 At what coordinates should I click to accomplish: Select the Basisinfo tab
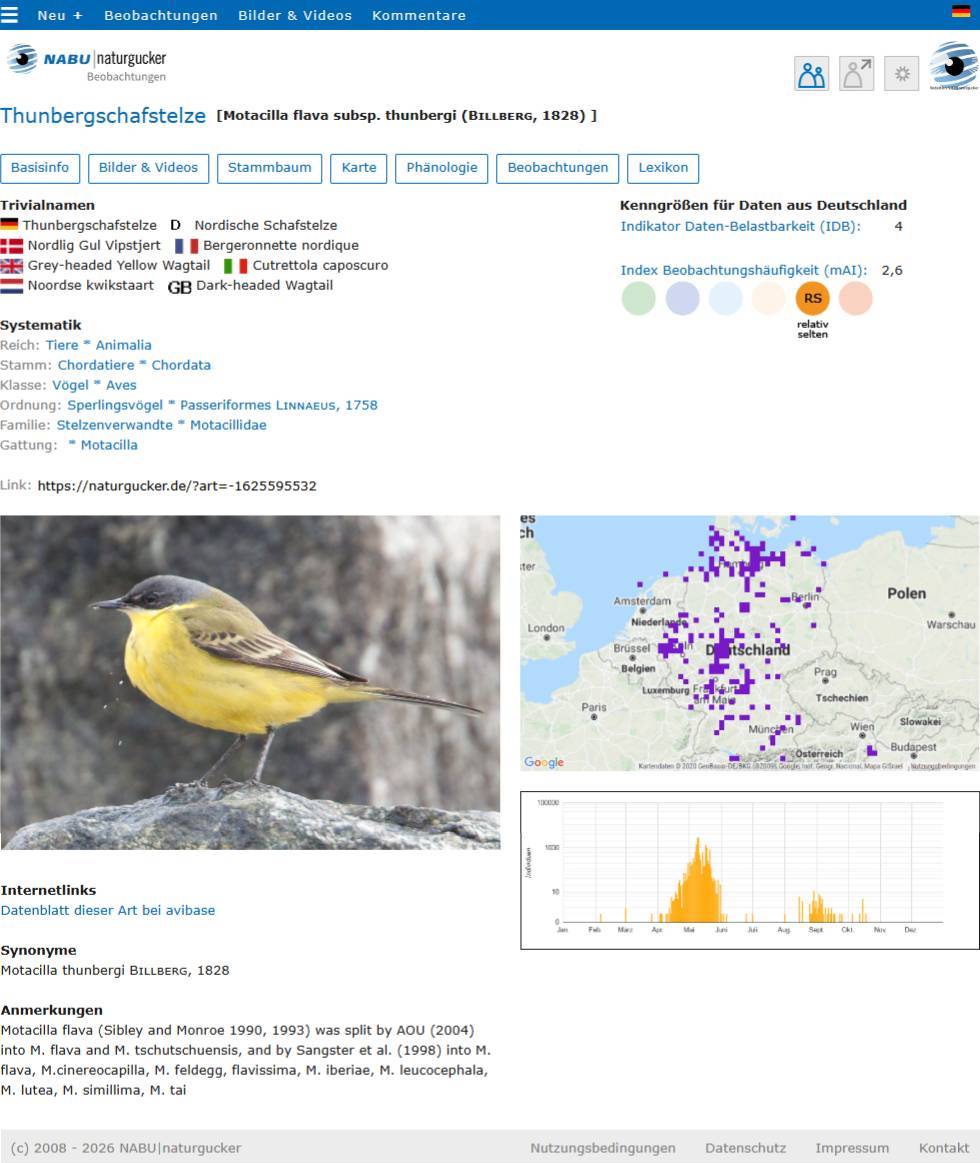tap(40, 168)
